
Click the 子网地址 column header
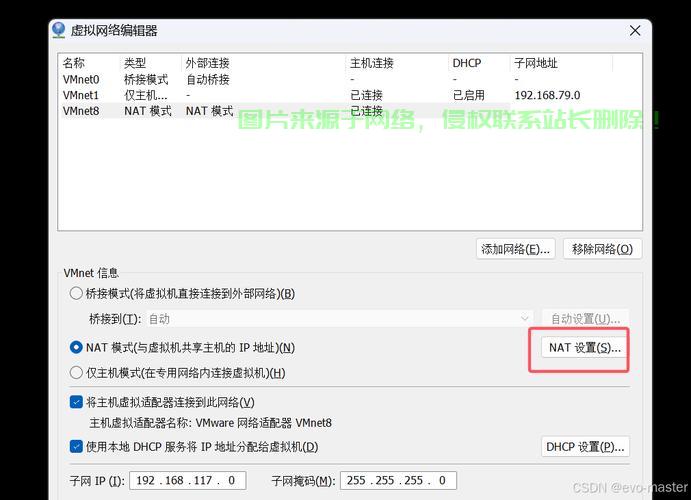point(561,63)
